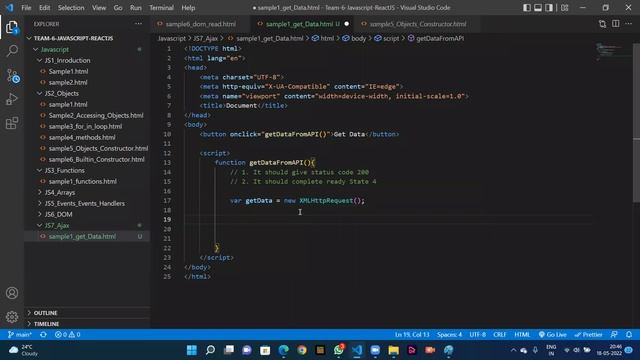Start Go Live server
This screenshot has height=360, width=640.
point(552,335)
